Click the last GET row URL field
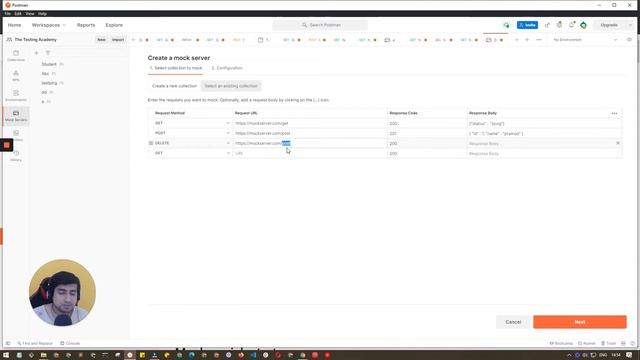 tap(309, 153)
